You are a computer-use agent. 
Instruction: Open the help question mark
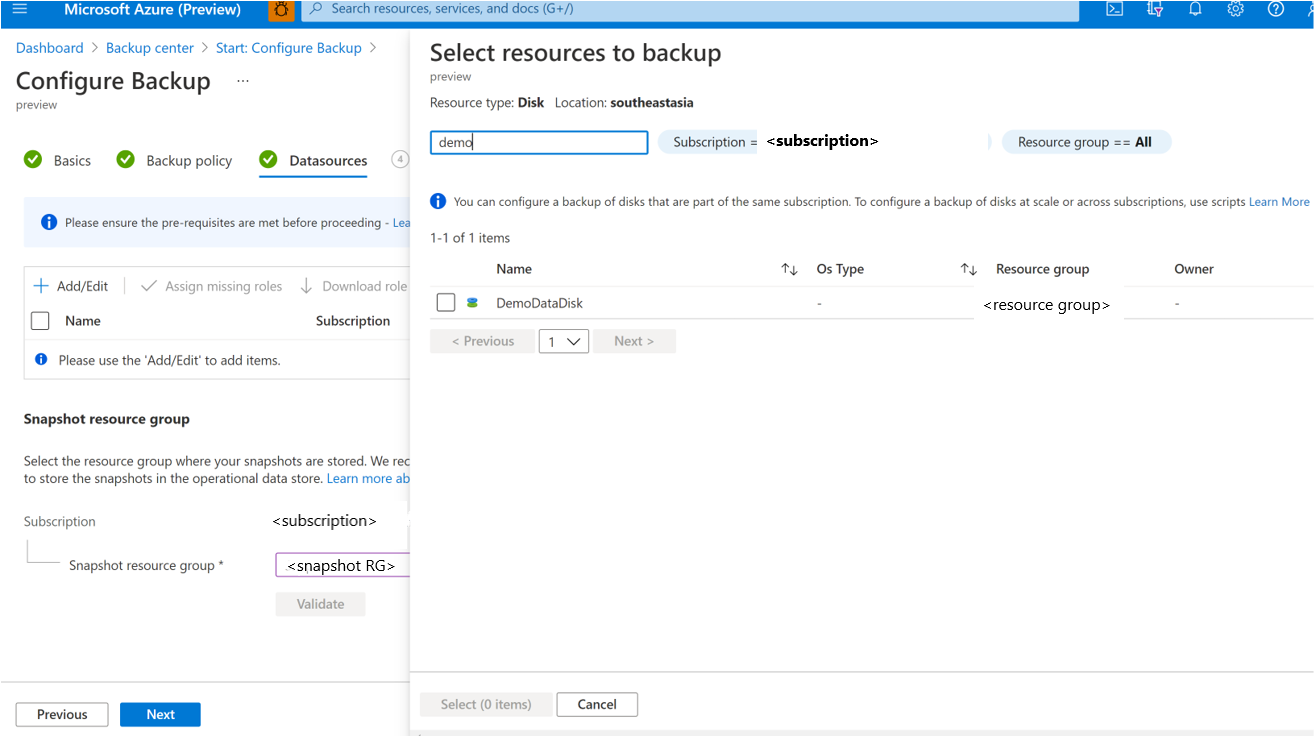(1275, 9)
